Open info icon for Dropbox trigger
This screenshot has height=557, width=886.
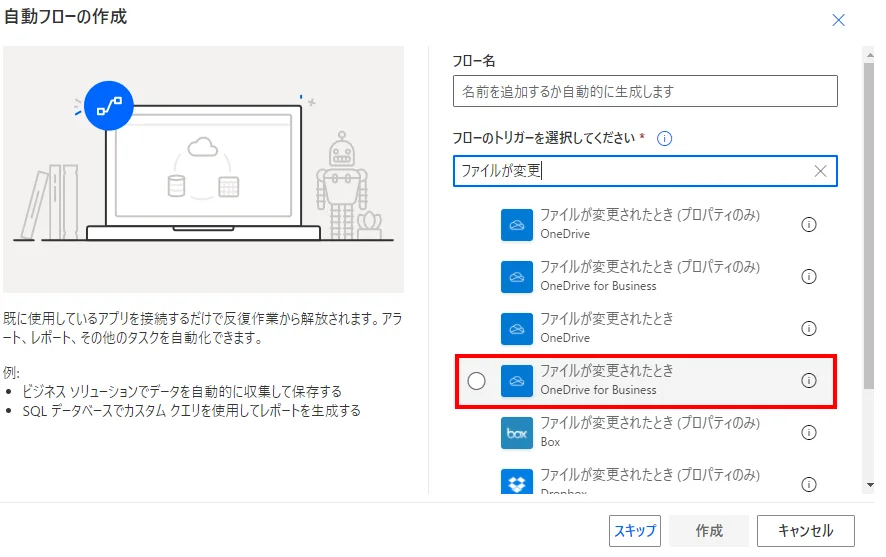pyautogui.click(x=809, y=485)
